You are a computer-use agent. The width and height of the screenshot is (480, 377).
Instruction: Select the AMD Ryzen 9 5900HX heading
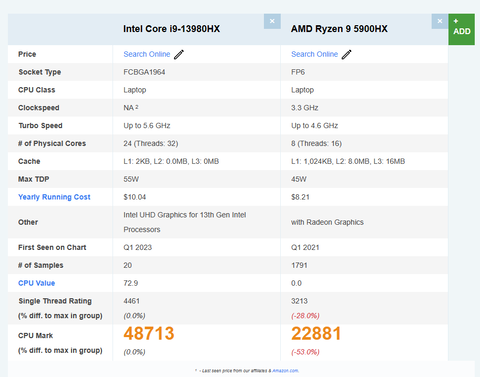click(x=339, y=29)
